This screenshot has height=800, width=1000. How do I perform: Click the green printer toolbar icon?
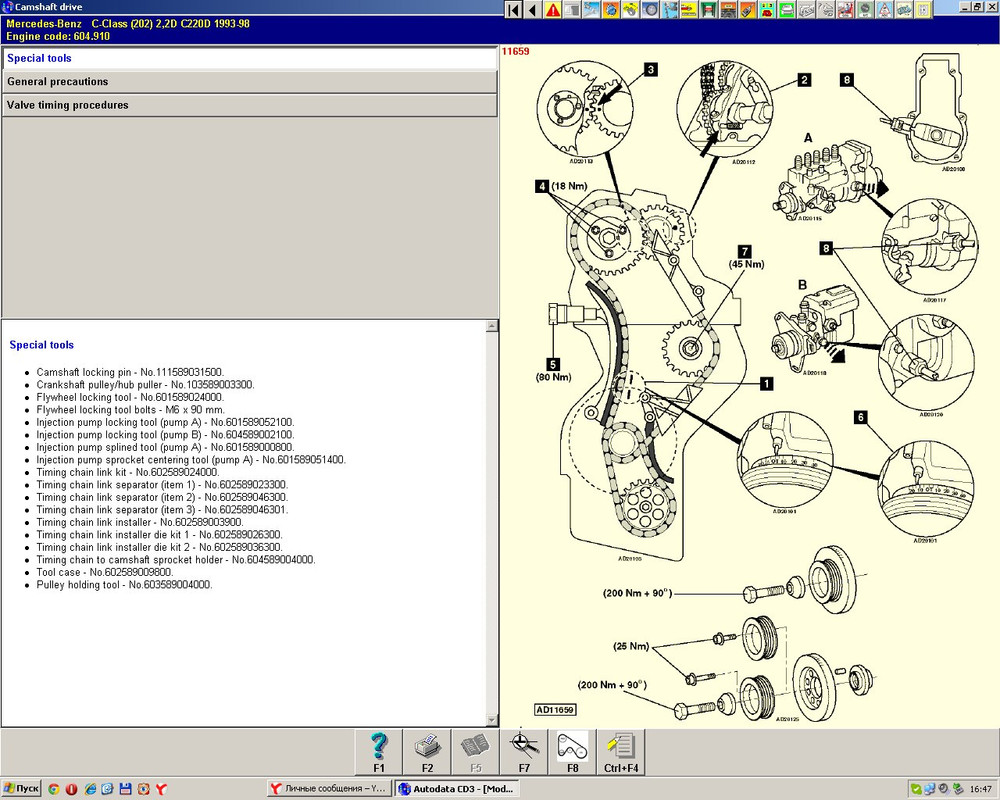point(786,10)
